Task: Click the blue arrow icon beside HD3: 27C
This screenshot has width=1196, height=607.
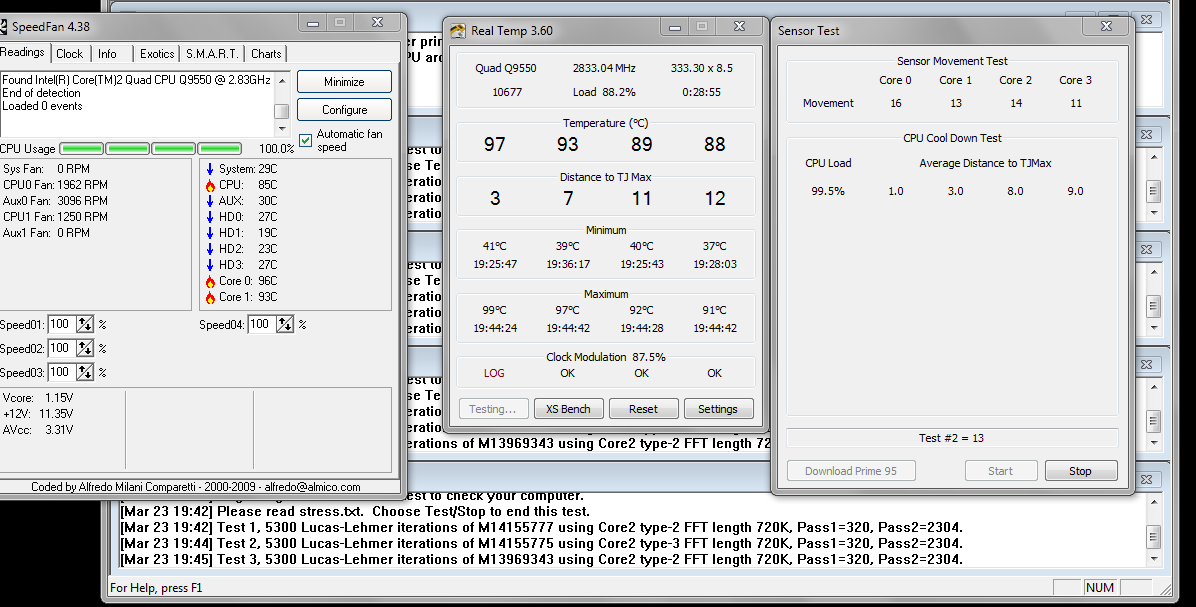Action: [210, 265]
